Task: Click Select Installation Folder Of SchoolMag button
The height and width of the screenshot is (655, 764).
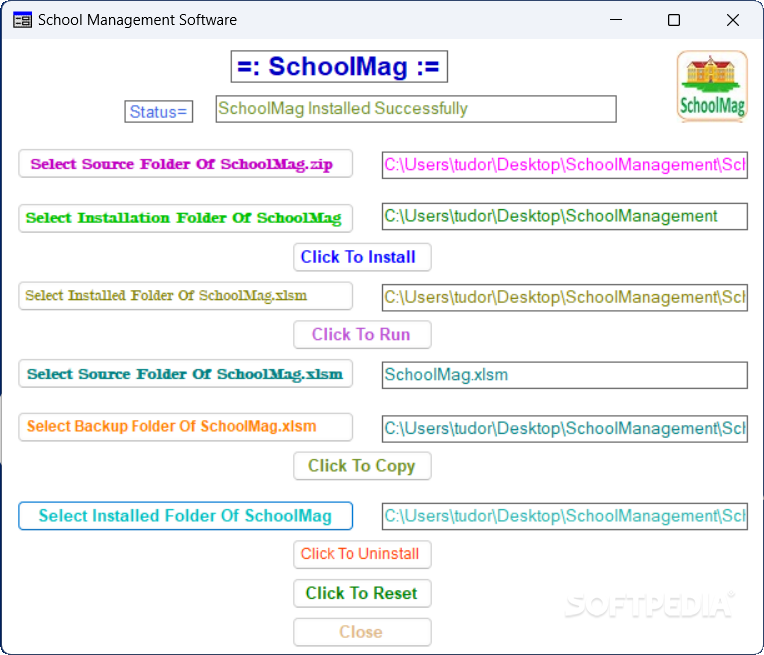Action: 185,218
